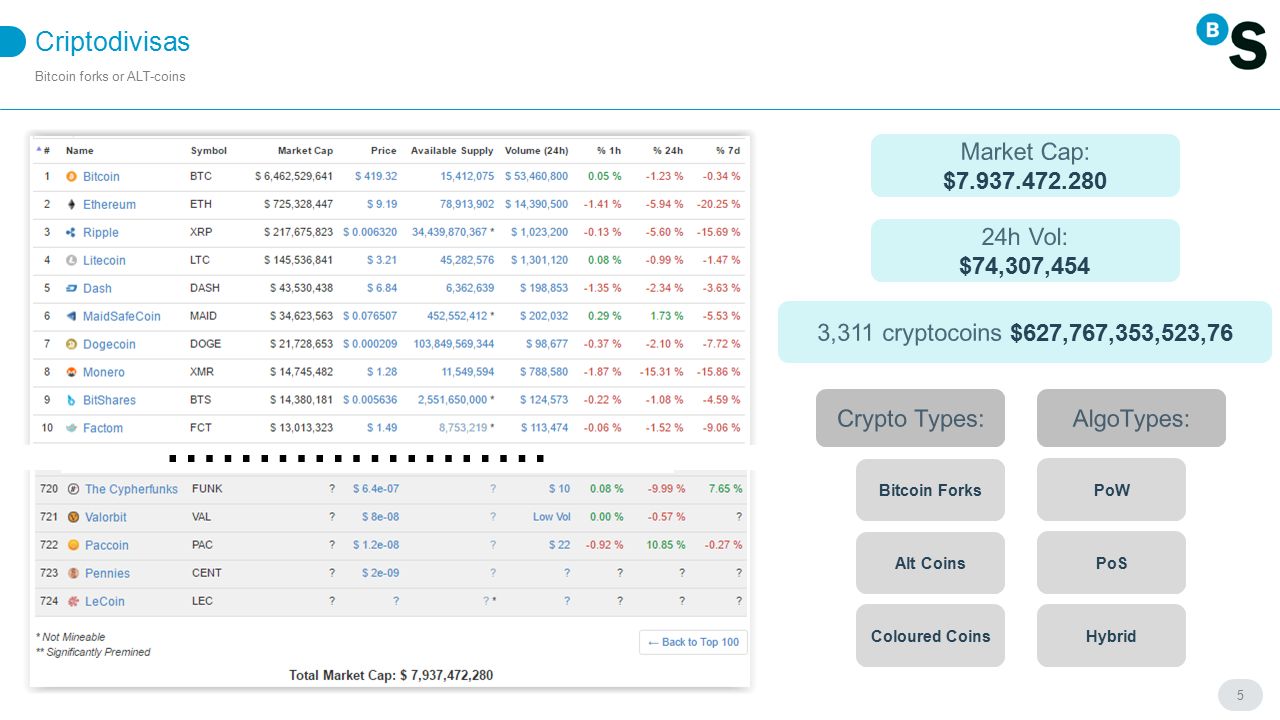
Task: Click Bitcoin price $ 419.32
Action: click(x=376, y=176)
